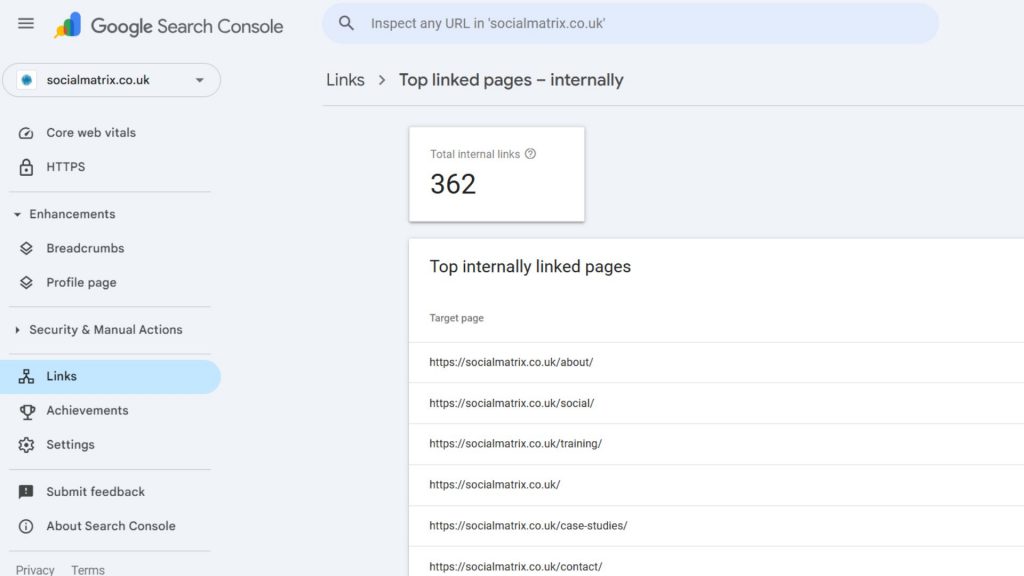The image size is (1024, 576).
Task: Click the URL inspection search field
Action: coord(630,23)
